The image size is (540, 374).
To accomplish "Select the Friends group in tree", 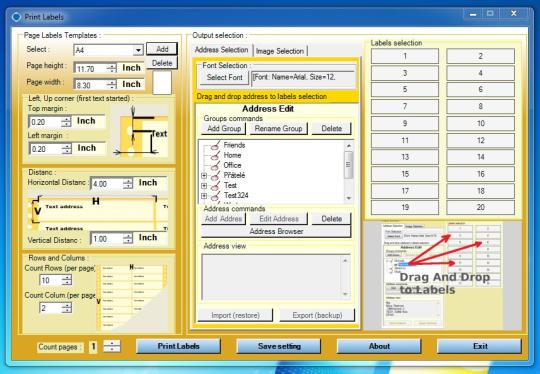I will pyautogui.click(x=234, y=145).
